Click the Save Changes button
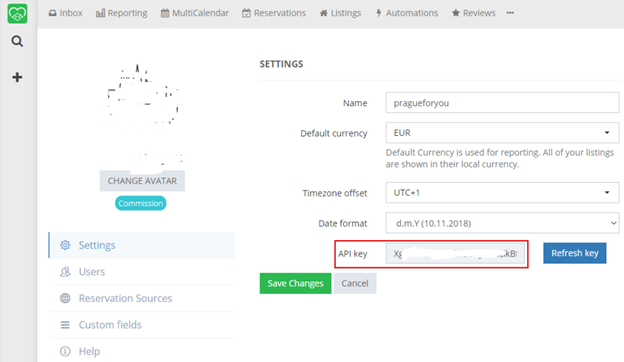Image resolution: width=624 pixels, height=362 pixels. pos(295,283)
